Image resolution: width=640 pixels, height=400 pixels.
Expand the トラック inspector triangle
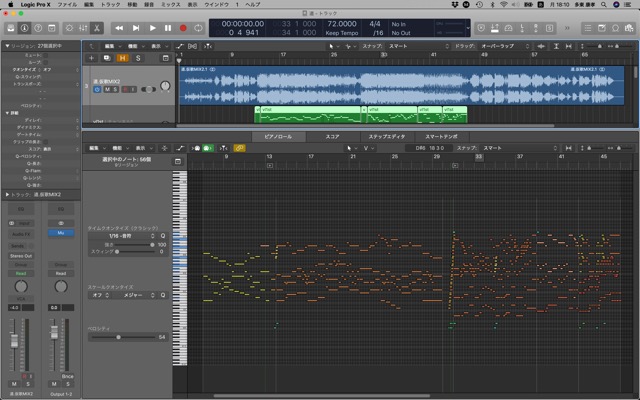pyautogui.click(x=7, y=195)
